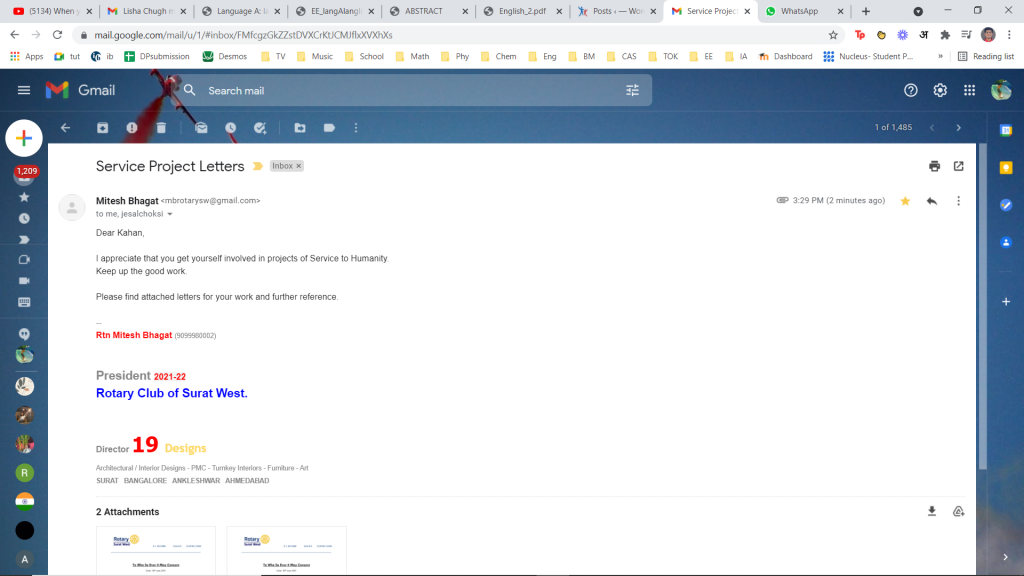Snooze this email with clock icon

coord(231,128)
